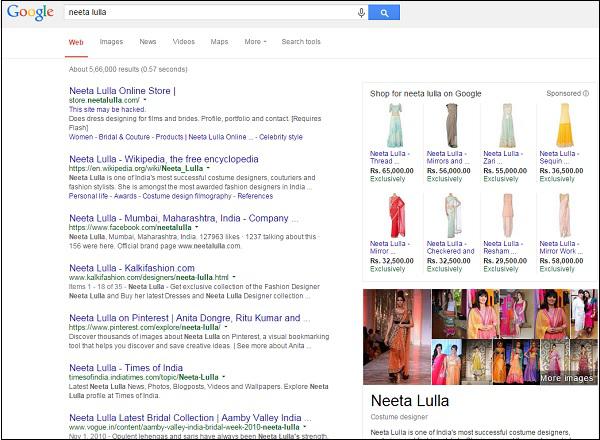This screenshot has height=440, width=600.
Task: Expand arrow next to kalkifashion.com URL
Action: 234,277
